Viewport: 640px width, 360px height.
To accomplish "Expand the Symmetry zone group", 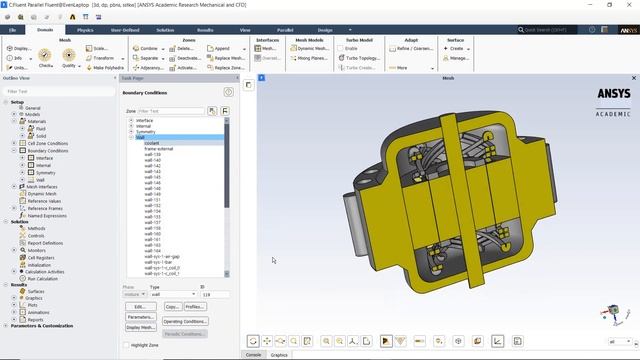I will click(x=131, y=131).
